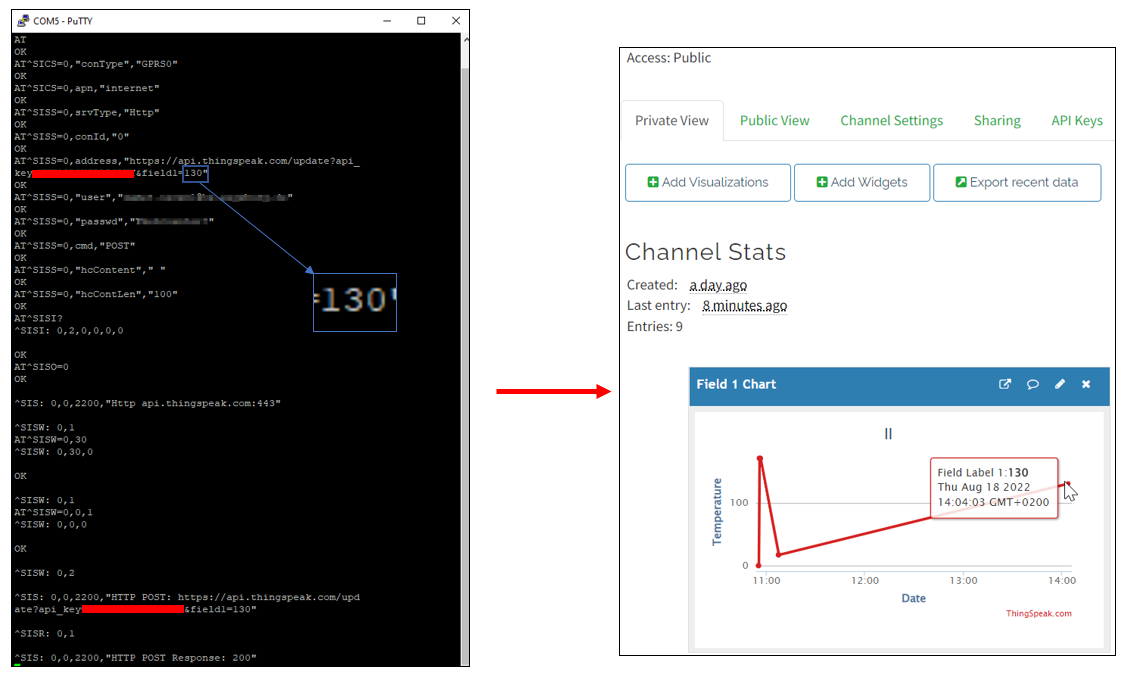Click the '8 minutes ago' last entry timestamp
This screenshot has height=675, width=1123.
744,306
